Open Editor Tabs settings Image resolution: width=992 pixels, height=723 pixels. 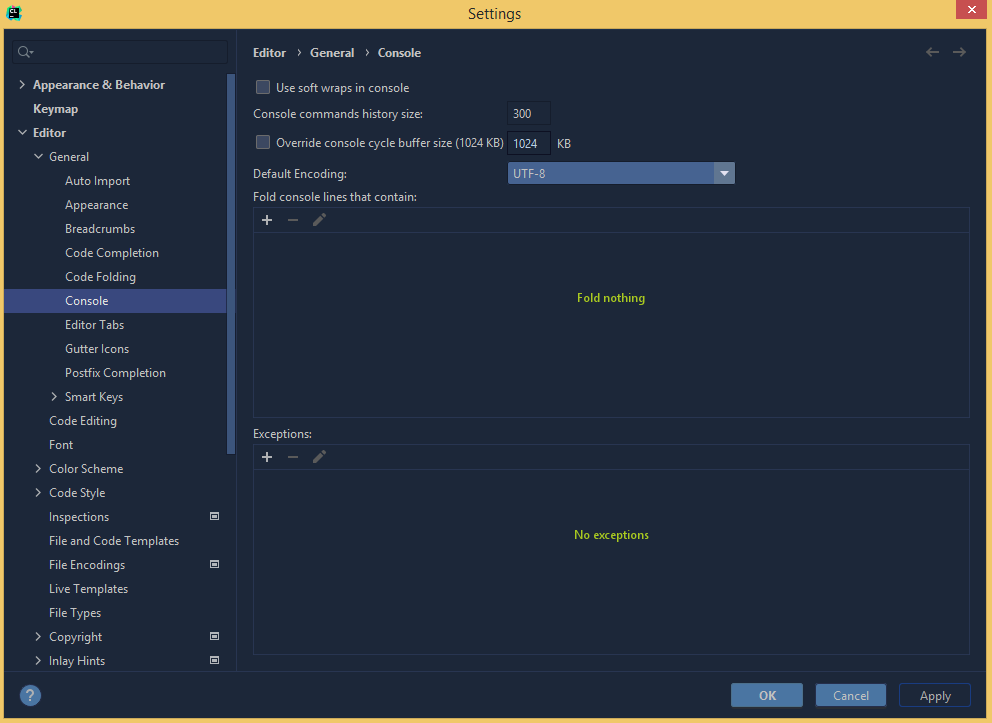94,324
